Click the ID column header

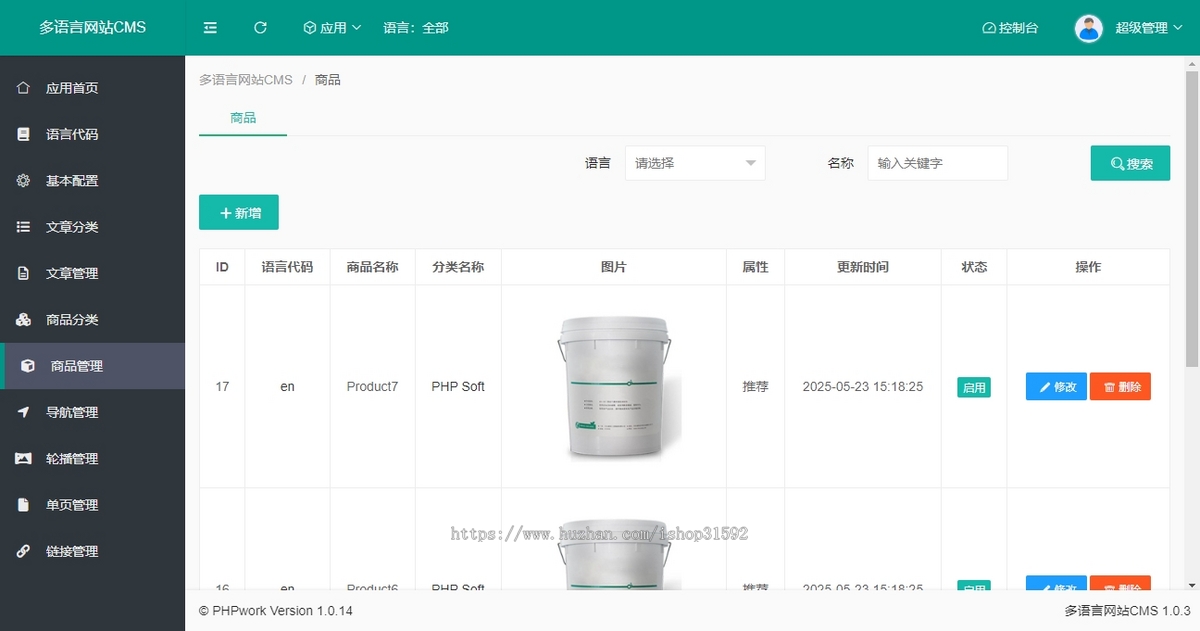(222, 267)
